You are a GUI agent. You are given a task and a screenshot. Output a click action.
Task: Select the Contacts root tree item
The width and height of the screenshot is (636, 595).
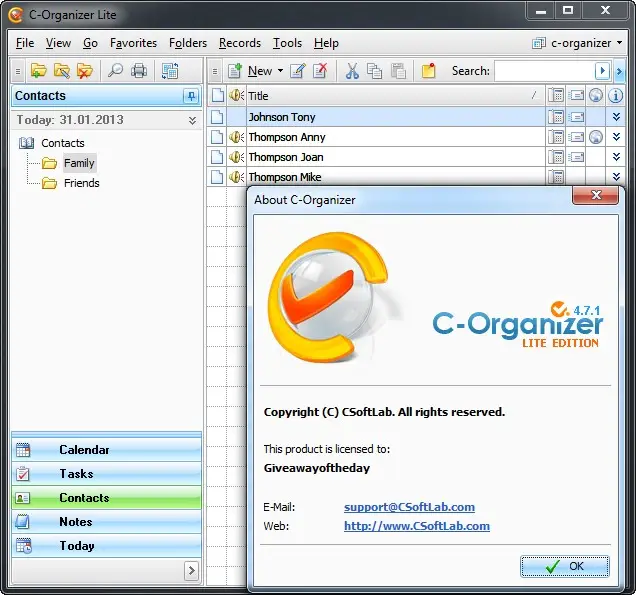(x=62, y=143)
